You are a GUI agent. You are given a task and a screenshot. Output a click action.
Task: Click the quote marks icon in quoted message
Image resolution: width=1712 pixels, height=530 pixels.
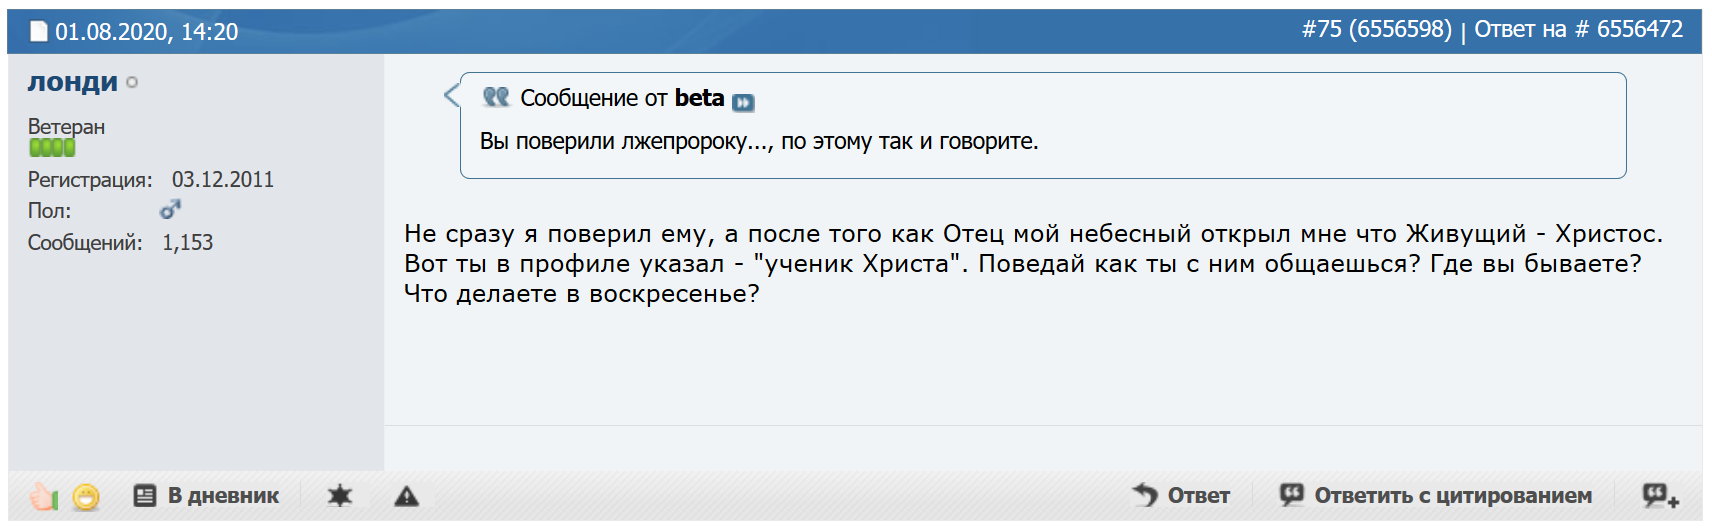(x=496, y=97)
